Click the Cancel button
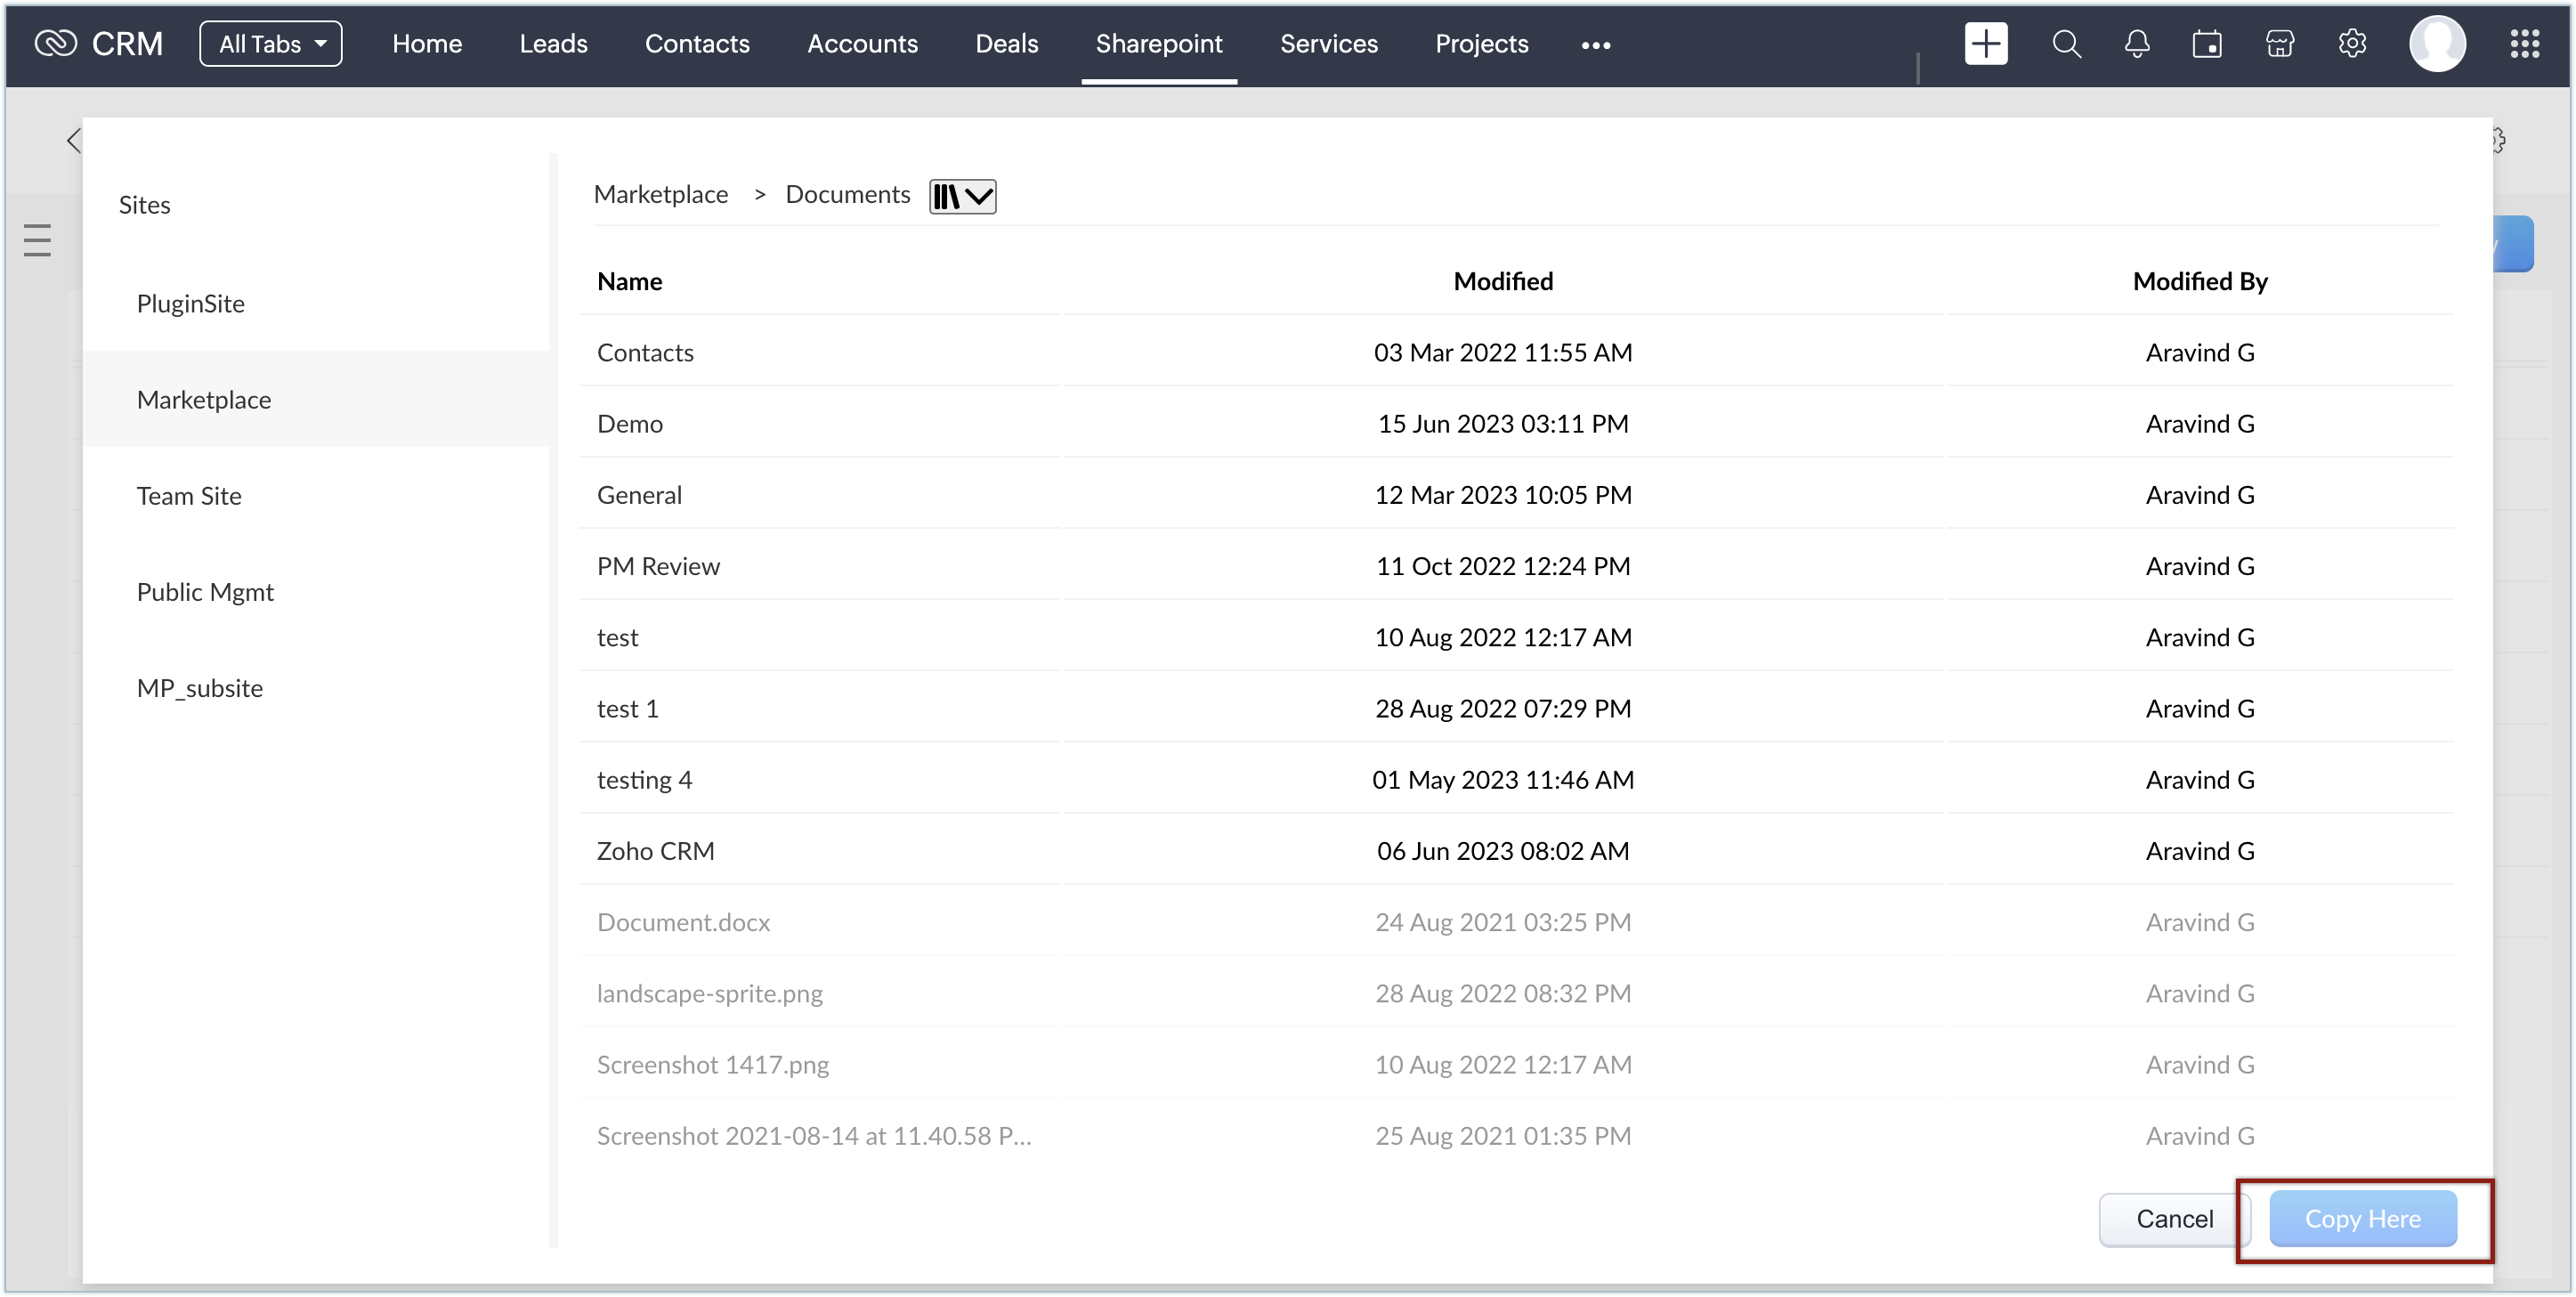 (2174, 1218)
